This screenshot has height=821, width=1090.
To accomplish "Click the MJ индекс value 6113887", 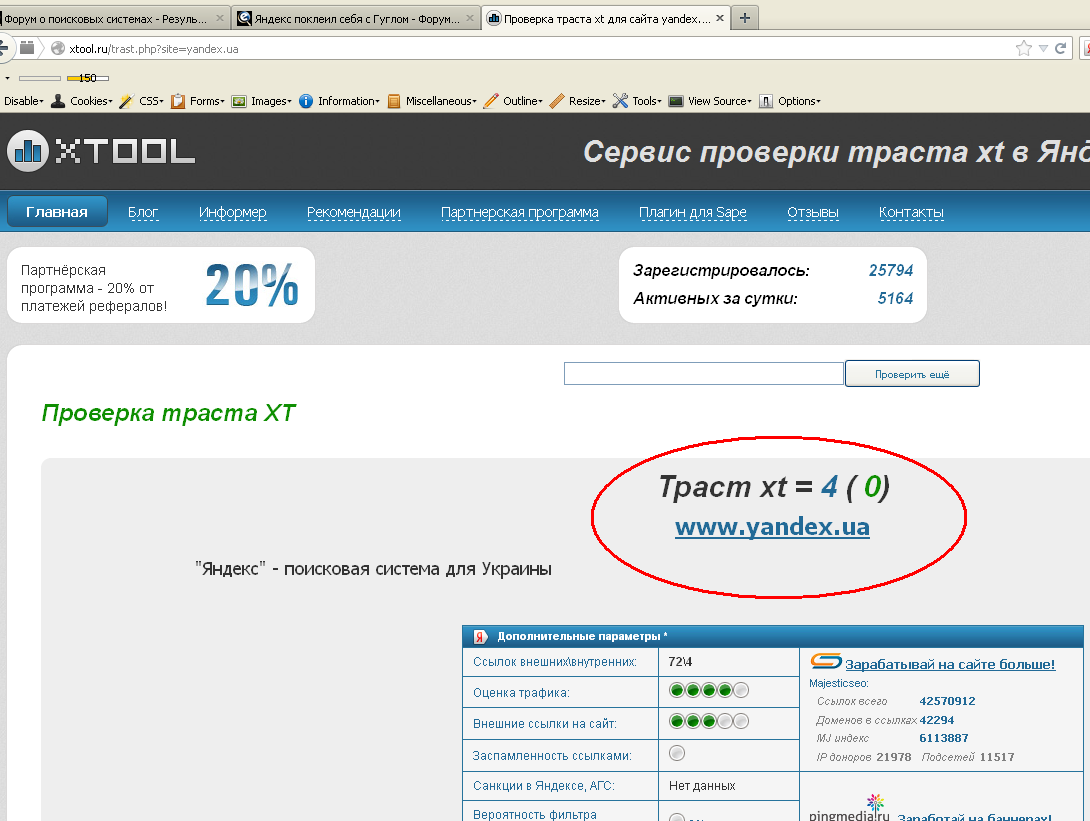I will pyautogui.click(x=944, y=738).
